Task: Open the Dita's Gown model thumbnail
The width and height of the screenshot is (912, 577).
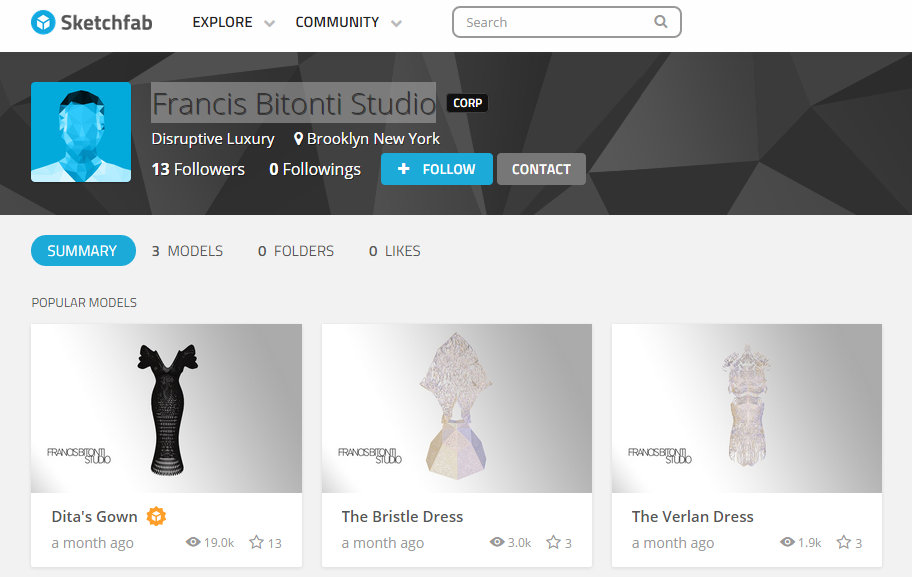Action: (x=166, y=408)
